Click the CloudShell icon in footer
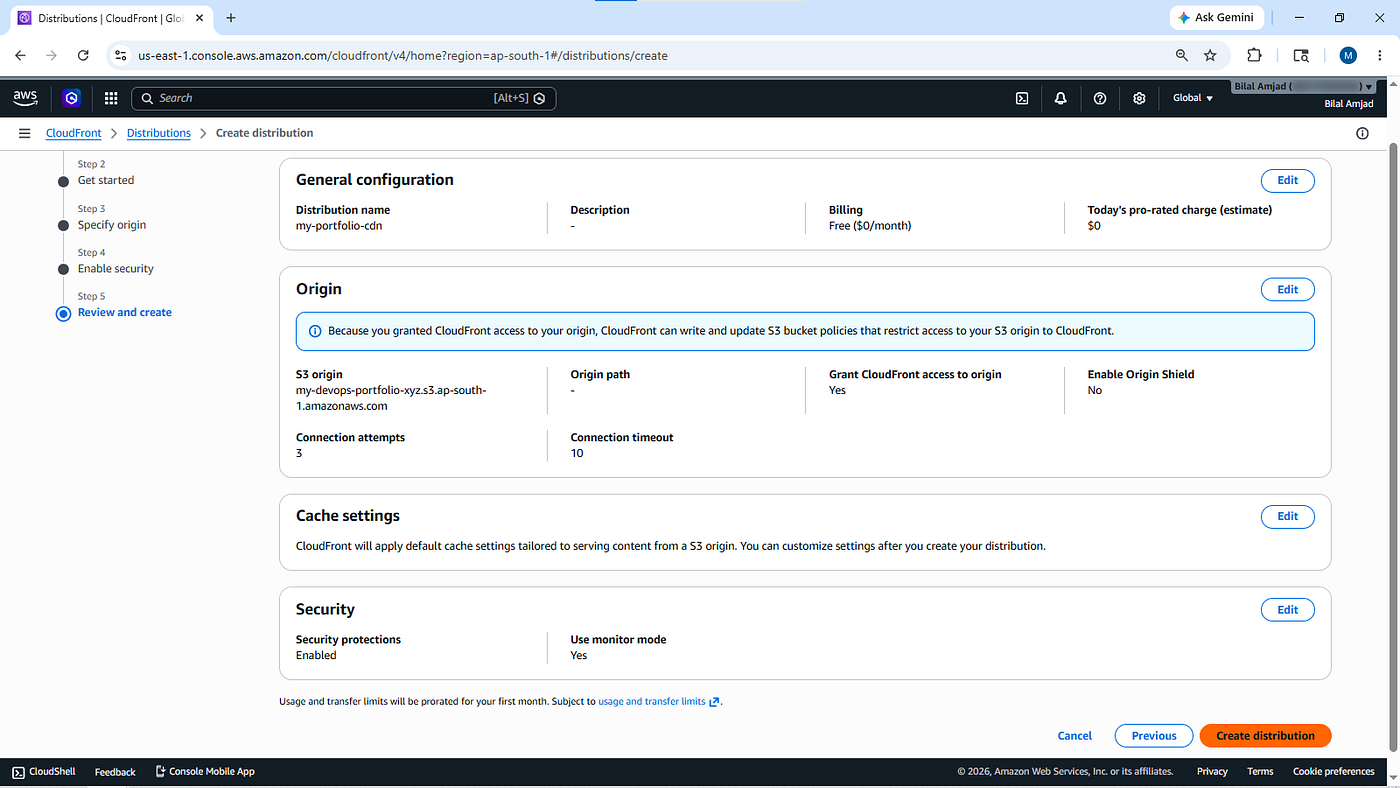This screenshot has width=1400, height=788. tap(18, 772)
